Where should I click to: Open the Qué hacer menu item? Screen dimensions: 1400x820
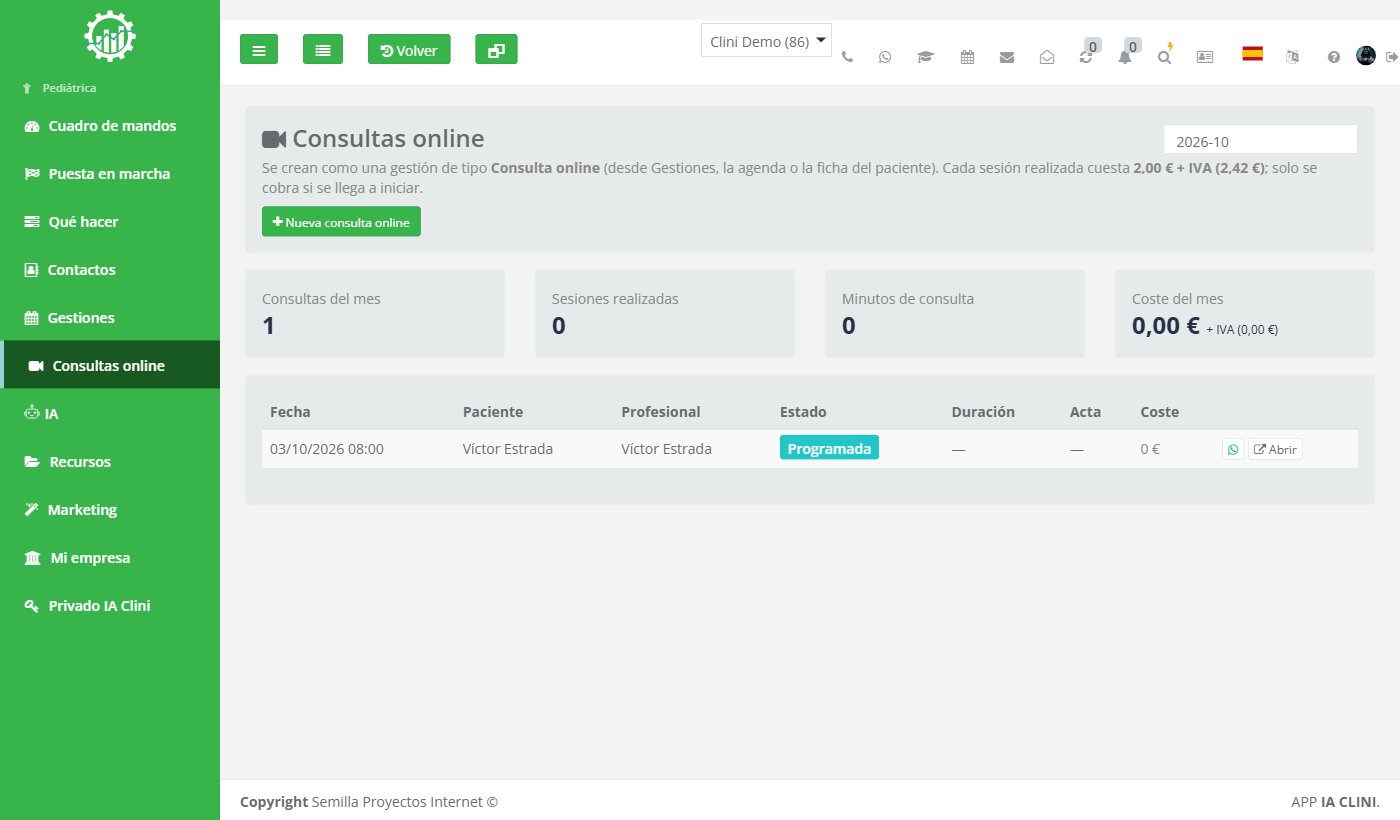point(110,222)
